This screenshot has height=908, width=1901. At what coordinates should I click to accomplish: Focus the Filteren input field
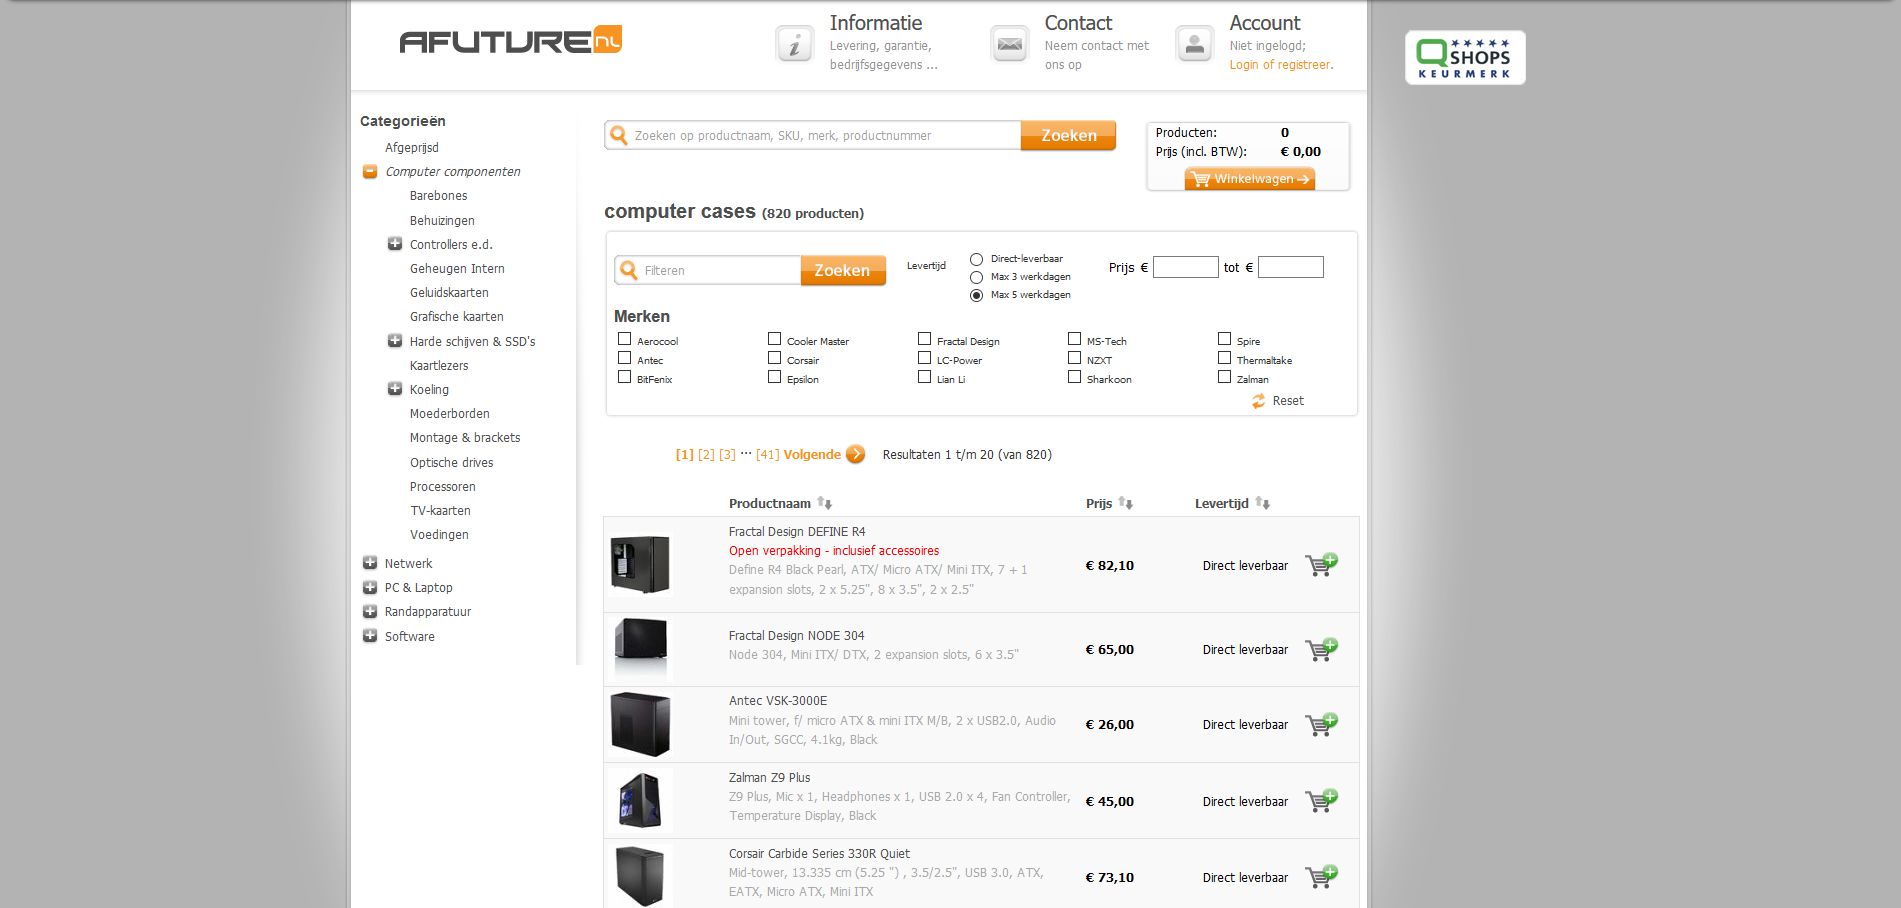(x=708, y=270)
